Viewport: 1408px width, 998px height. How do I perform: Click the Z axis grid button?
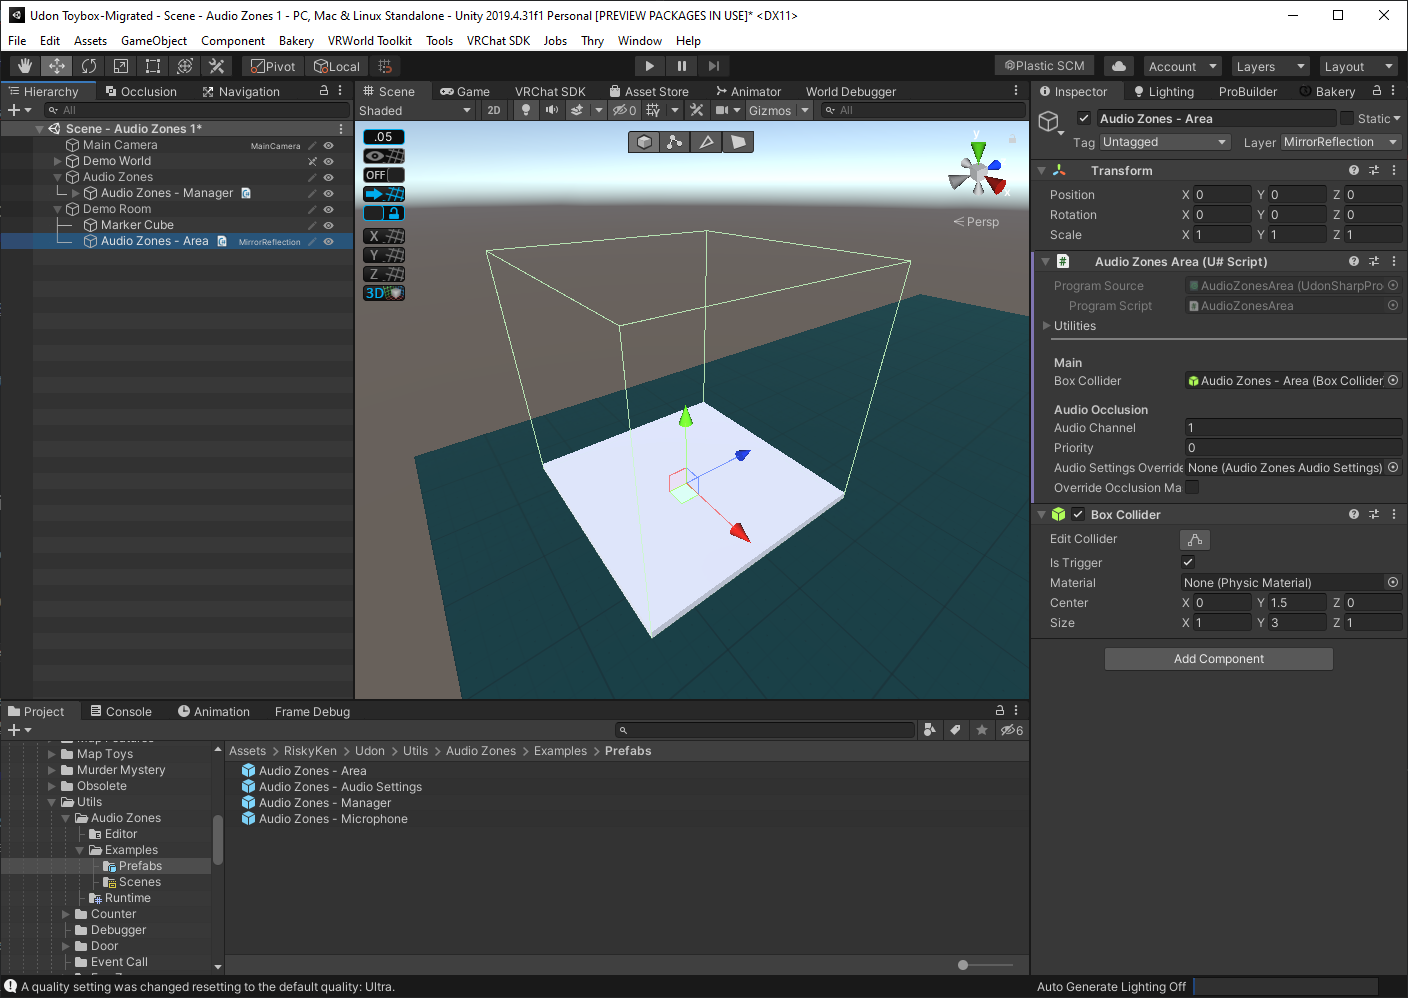point(384,274)
